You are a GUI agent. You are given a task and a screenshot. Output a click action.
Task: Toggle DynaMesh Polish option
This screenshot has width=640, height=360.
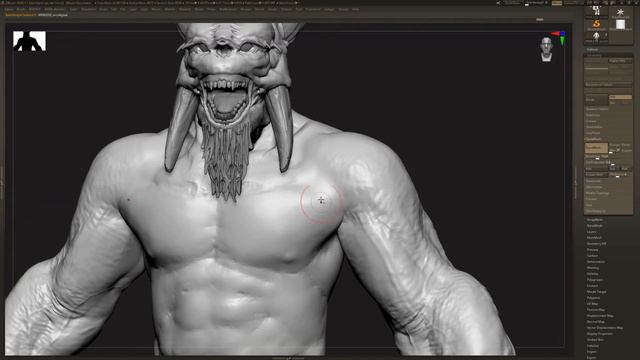626,145
